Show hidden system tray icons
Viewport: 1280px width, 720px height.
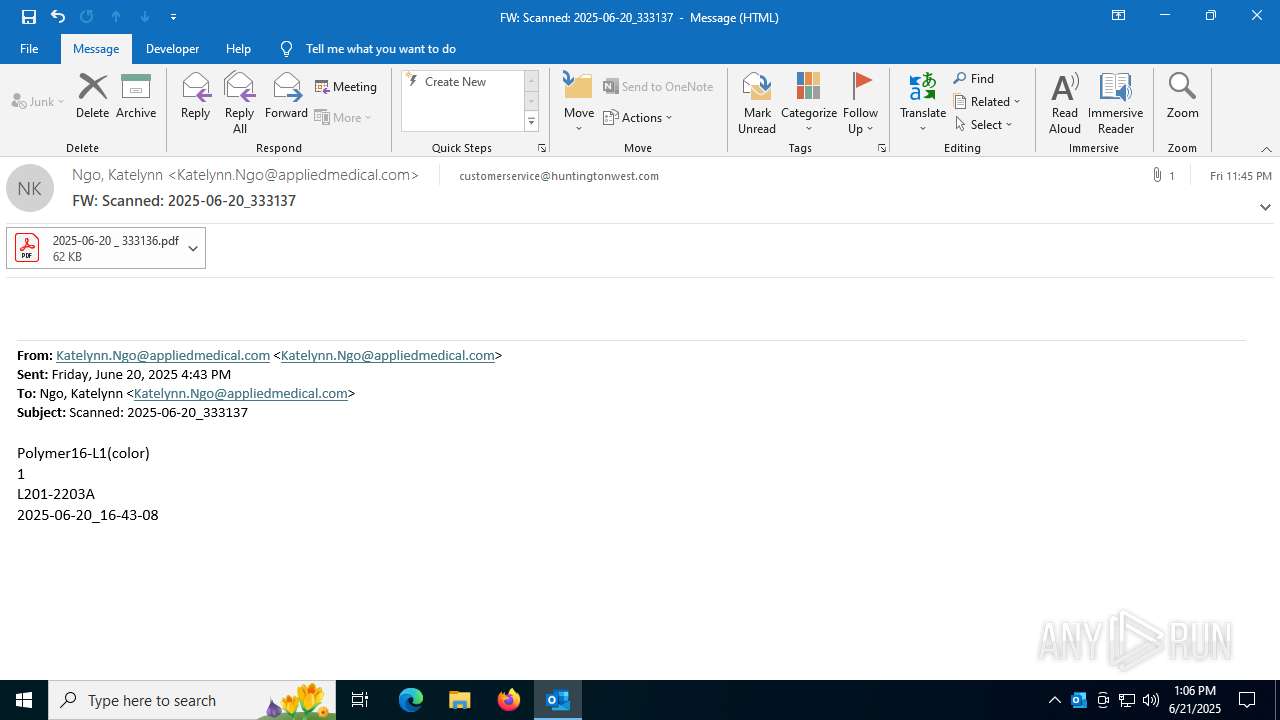click(1054, 700)
